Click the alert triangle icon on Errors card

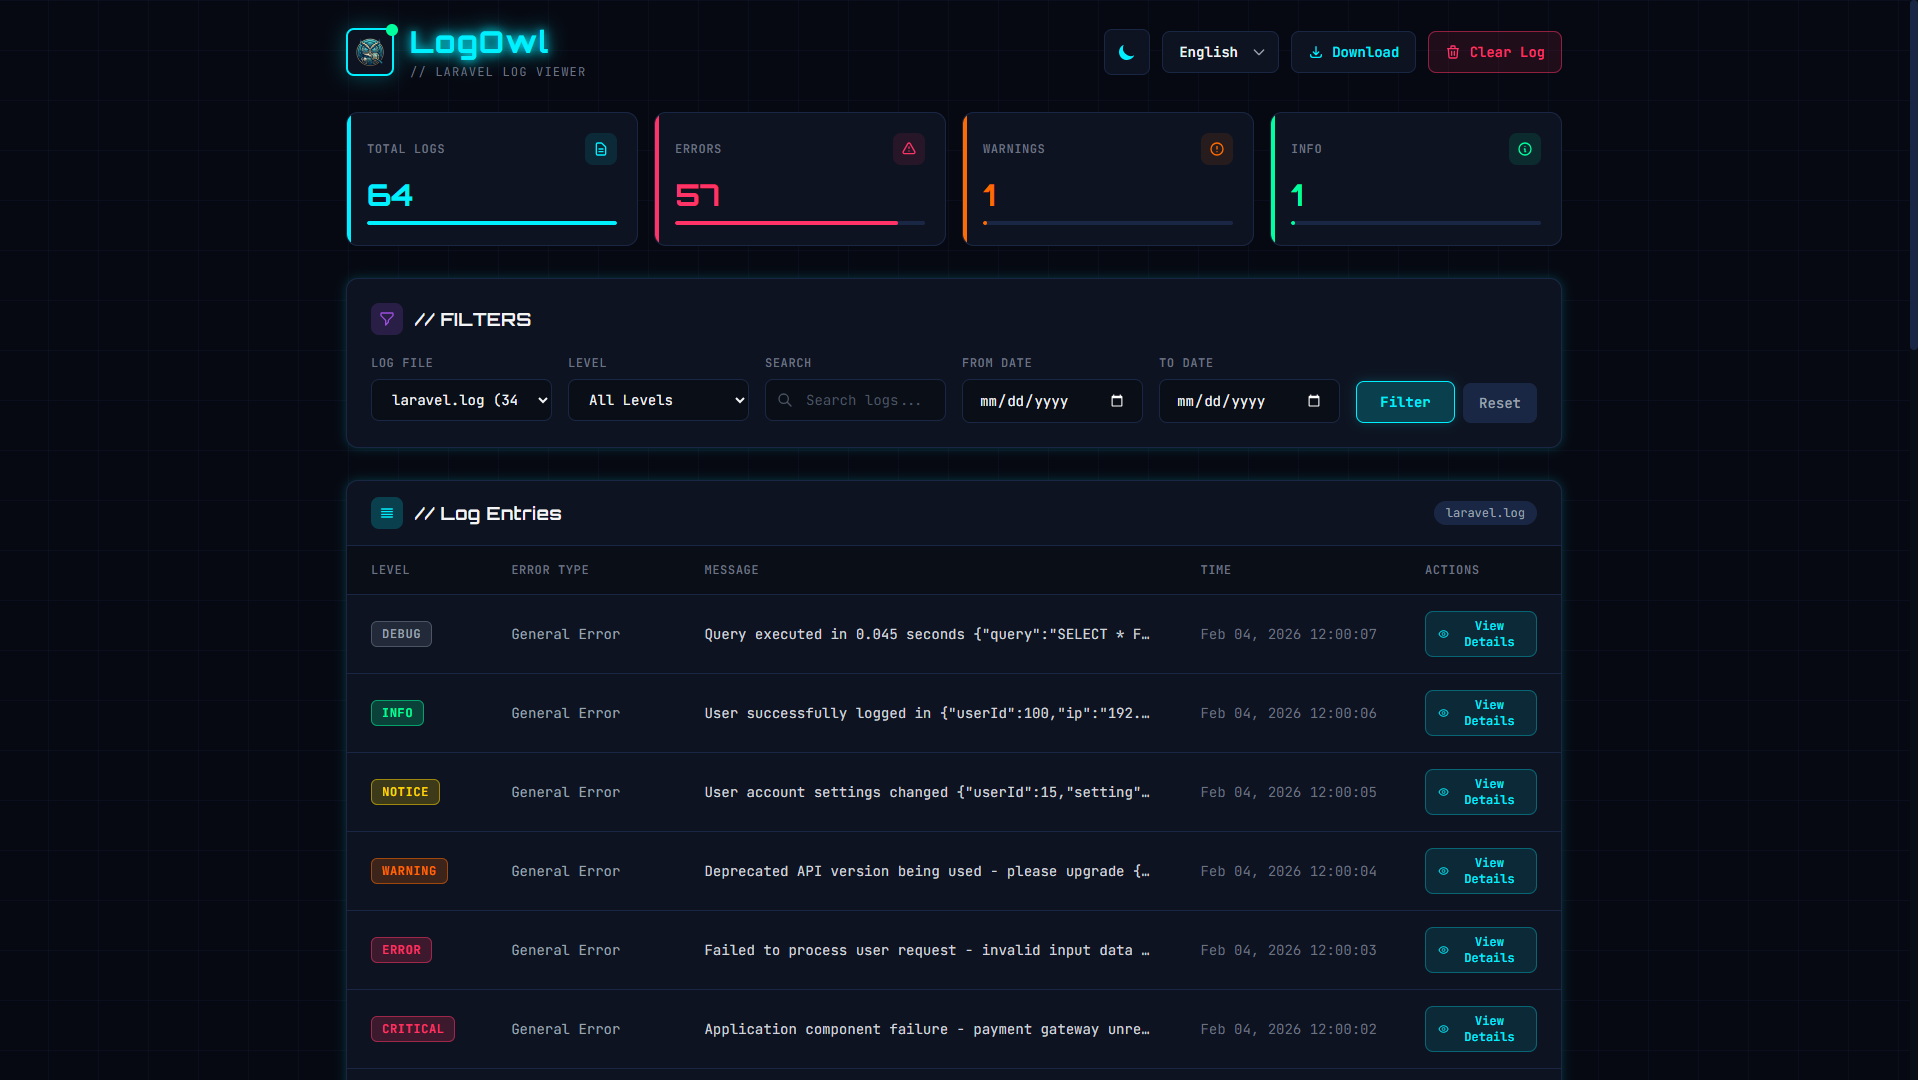click(908, 148)
